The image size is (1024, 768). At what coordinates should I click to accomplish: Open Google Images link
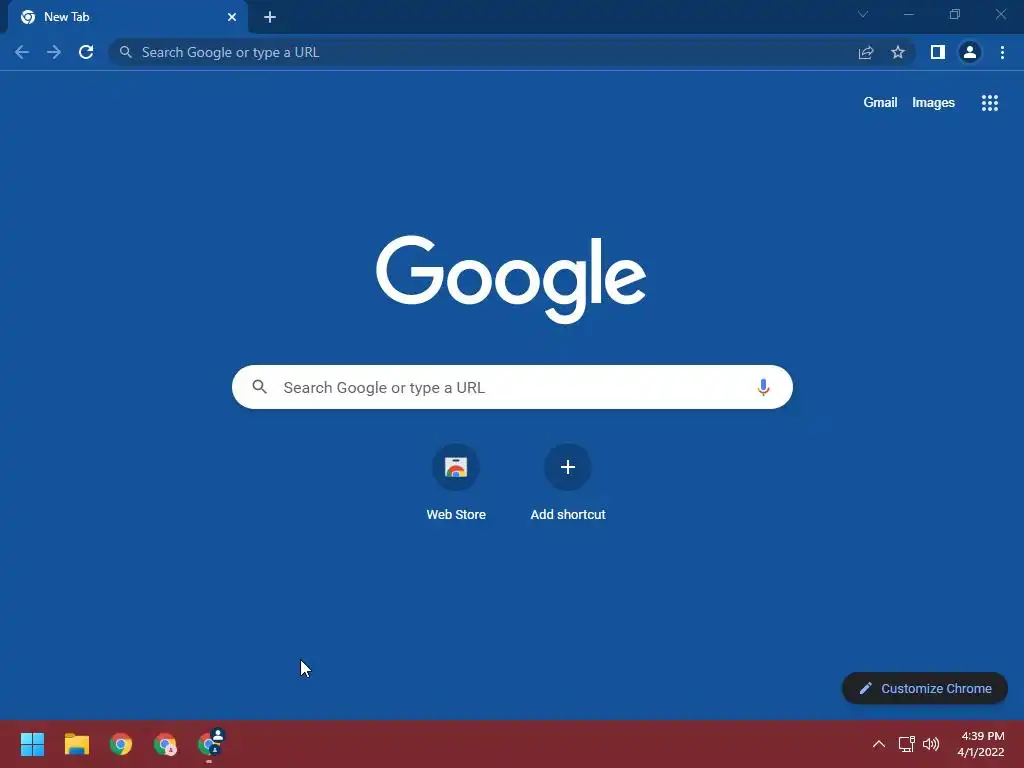point(933,103)
